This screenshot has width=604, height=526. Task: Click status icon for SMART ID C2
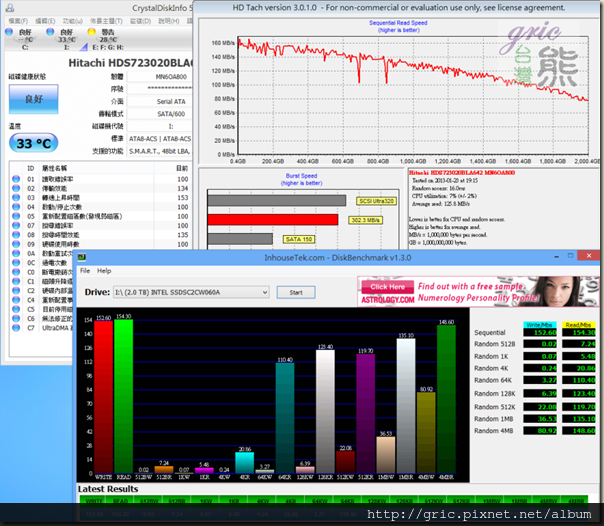coord(16,290)
